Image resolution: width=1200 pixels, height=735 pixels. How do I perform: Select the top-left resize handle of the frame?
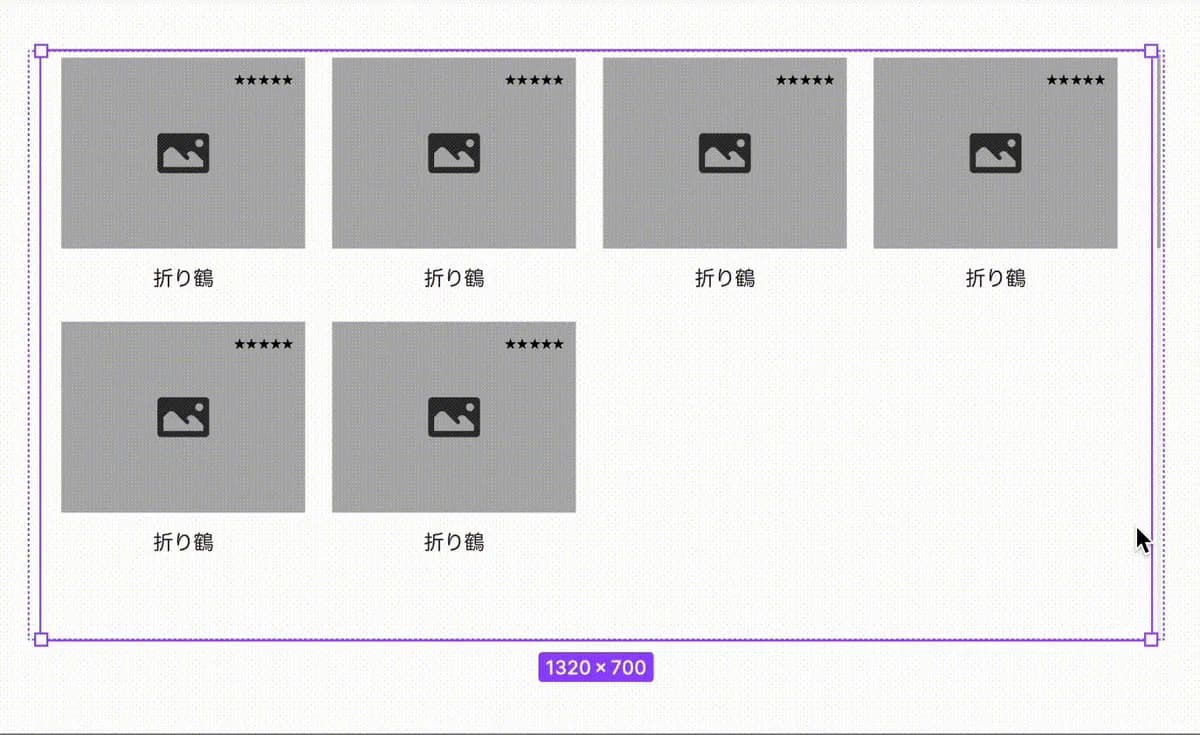41,50
